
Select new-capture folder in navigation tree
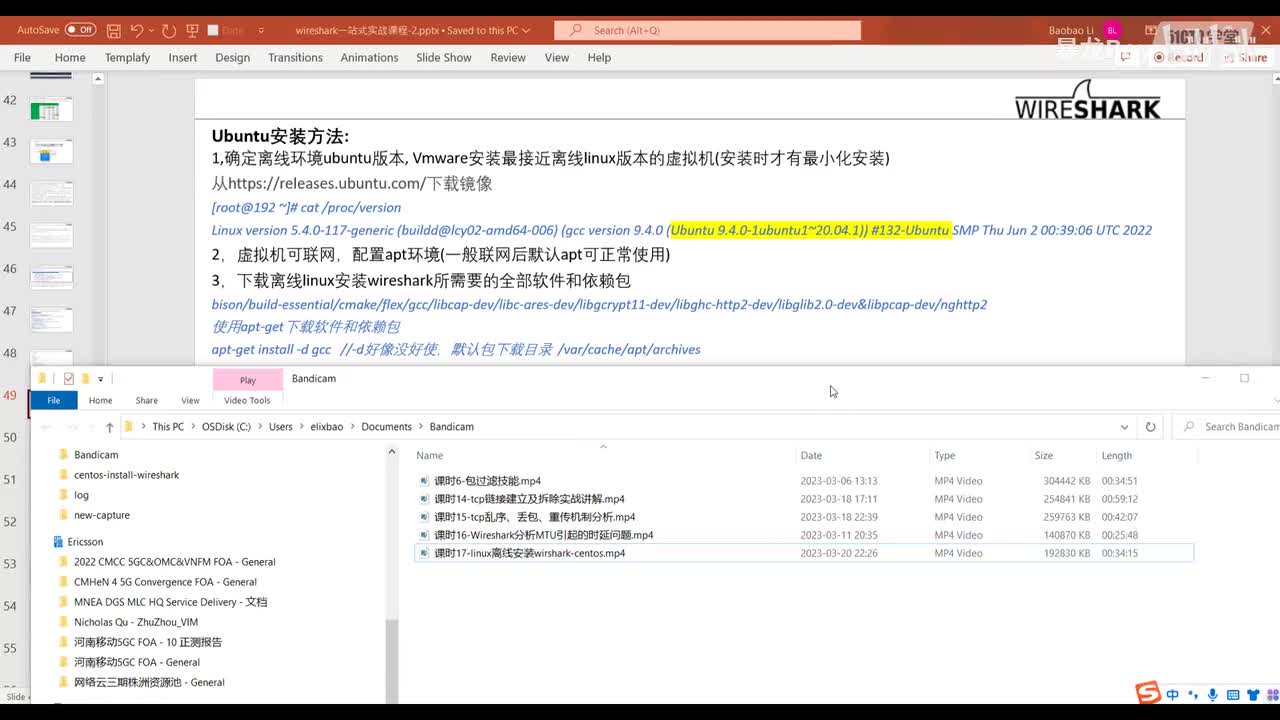pyautogui.click(x=102, y=515)
